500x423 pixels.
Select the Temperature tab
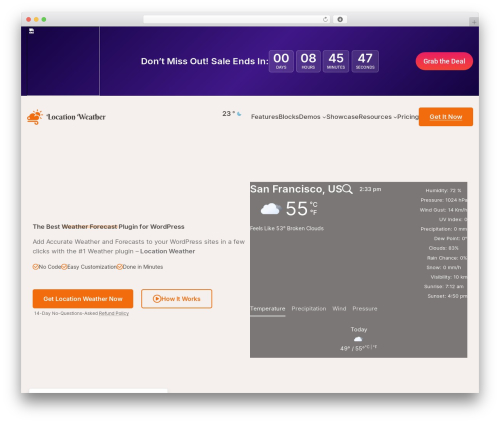tap(268, 309)
